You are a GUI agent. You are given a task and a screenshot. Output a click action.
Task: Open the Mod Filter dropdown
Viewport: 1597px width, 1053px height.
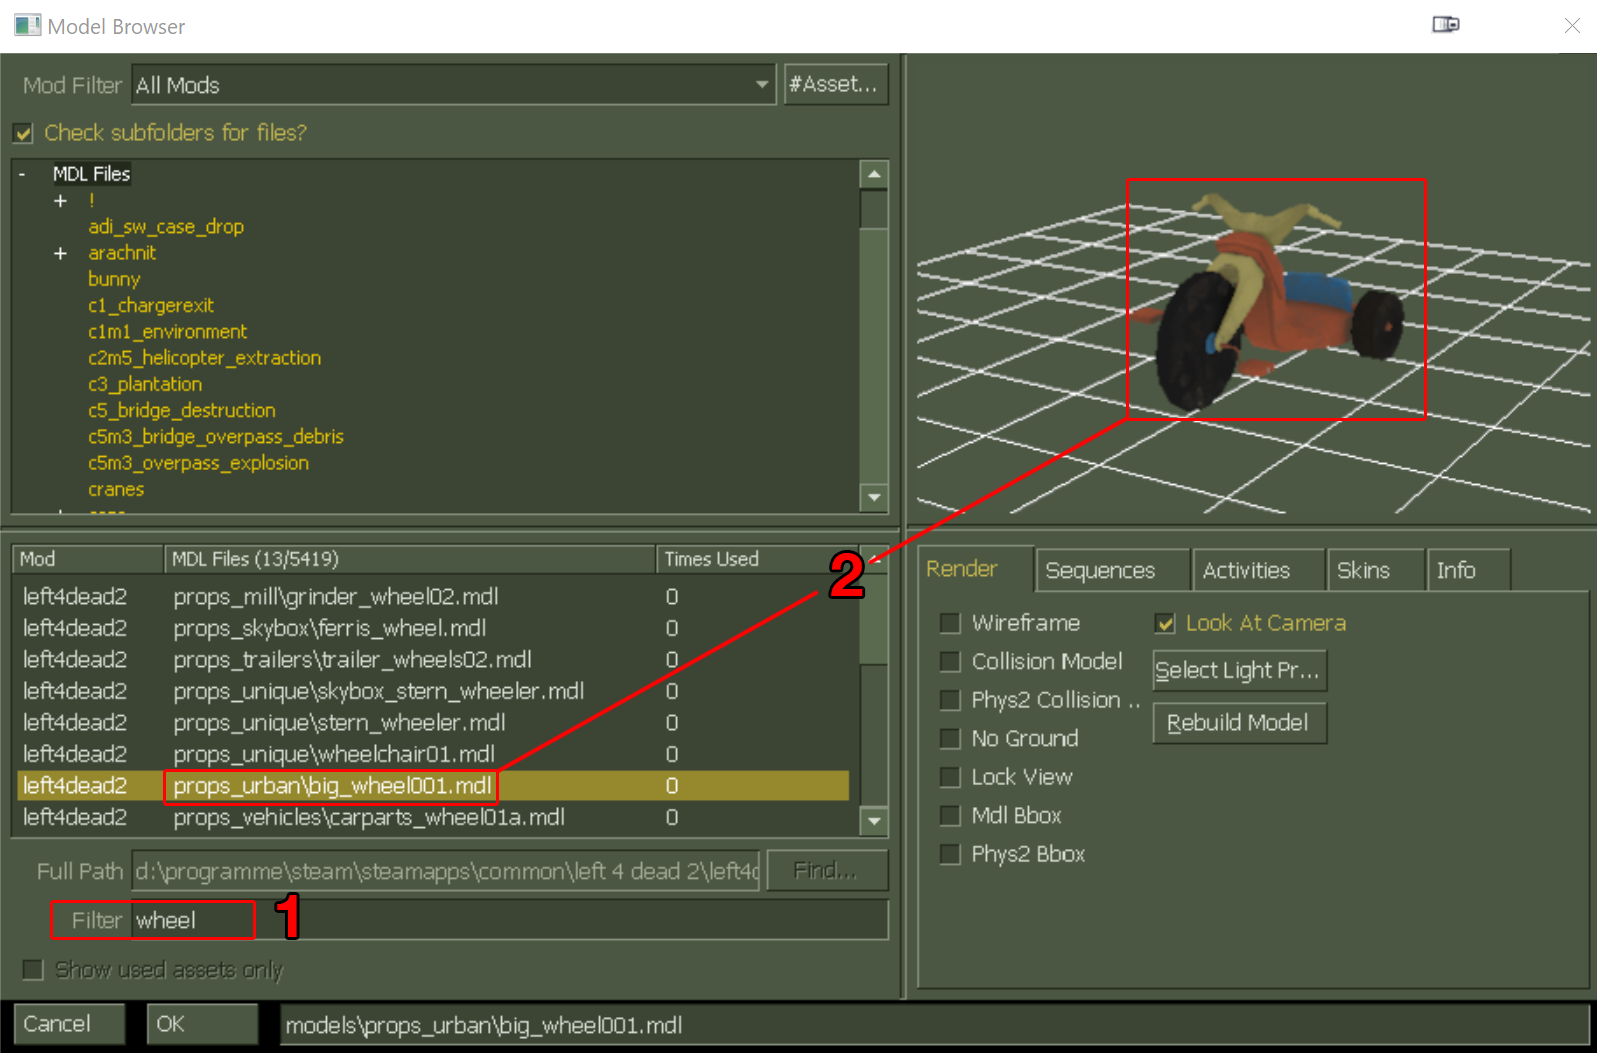click(x=454, y=85)
